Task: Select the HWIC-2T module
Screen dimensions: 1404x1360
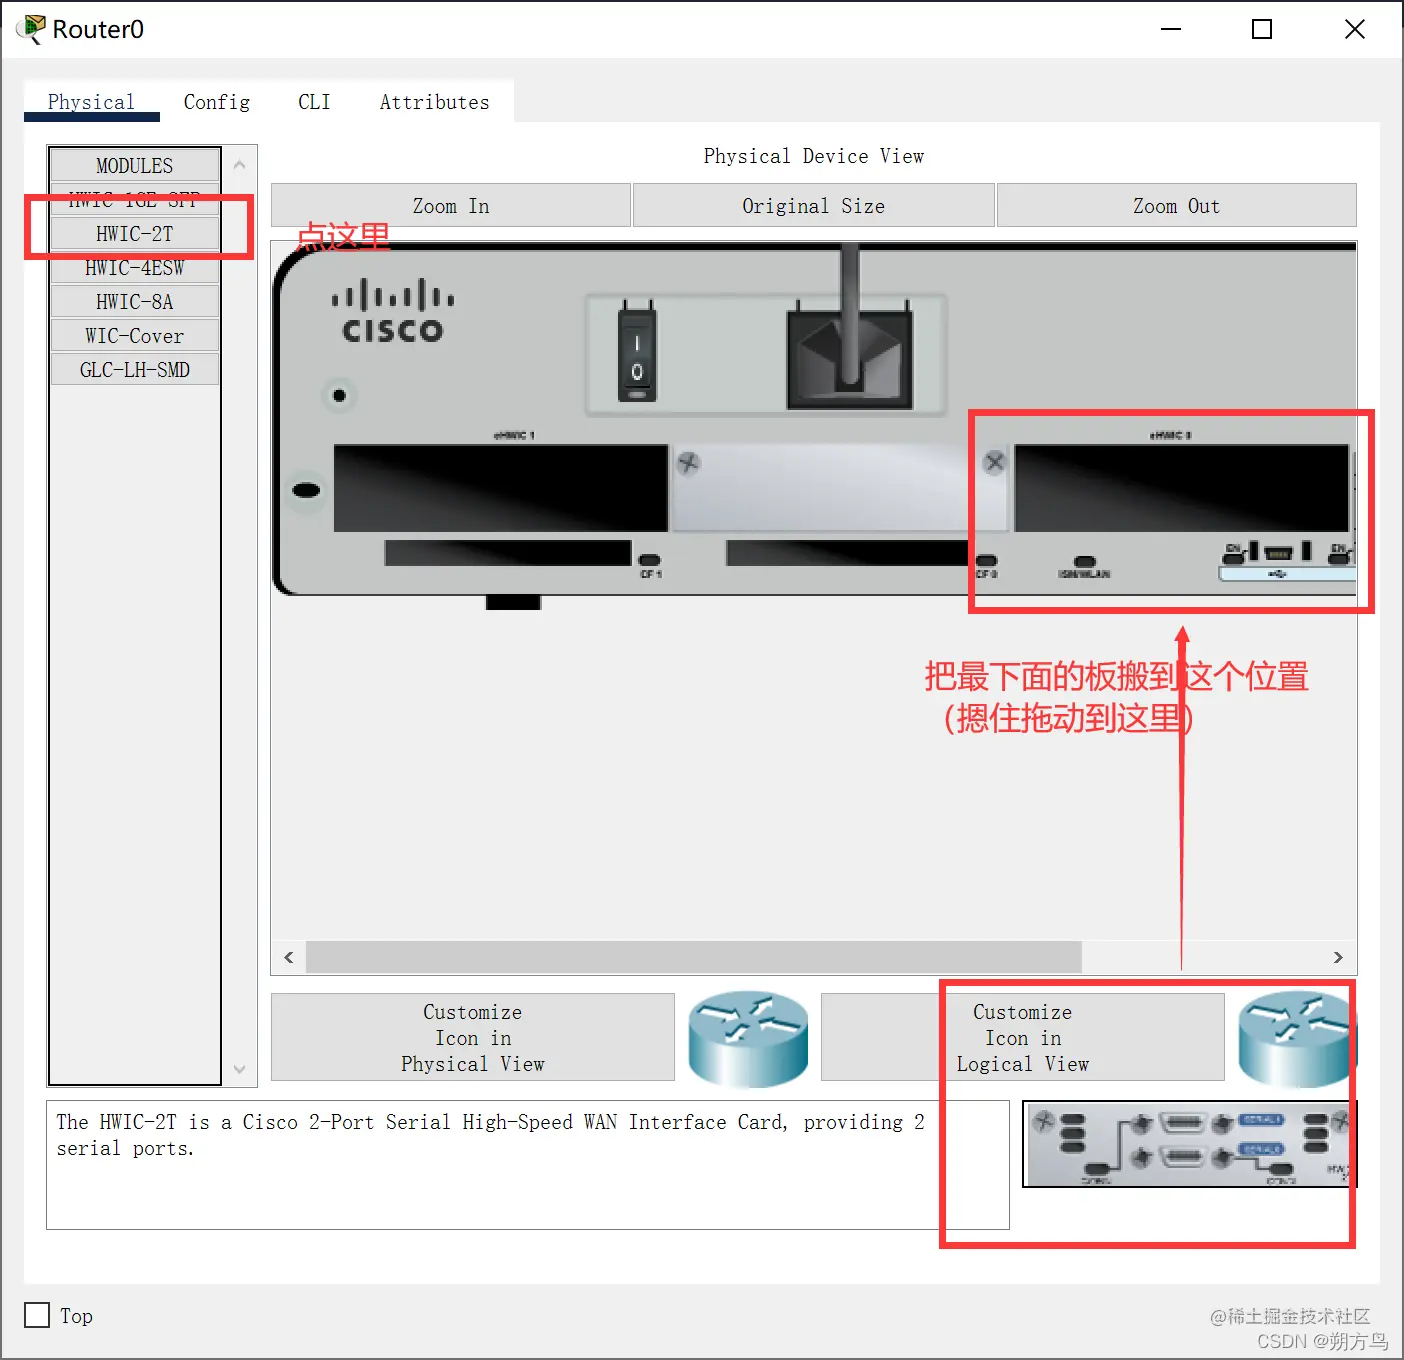Action: click(135, 233)
